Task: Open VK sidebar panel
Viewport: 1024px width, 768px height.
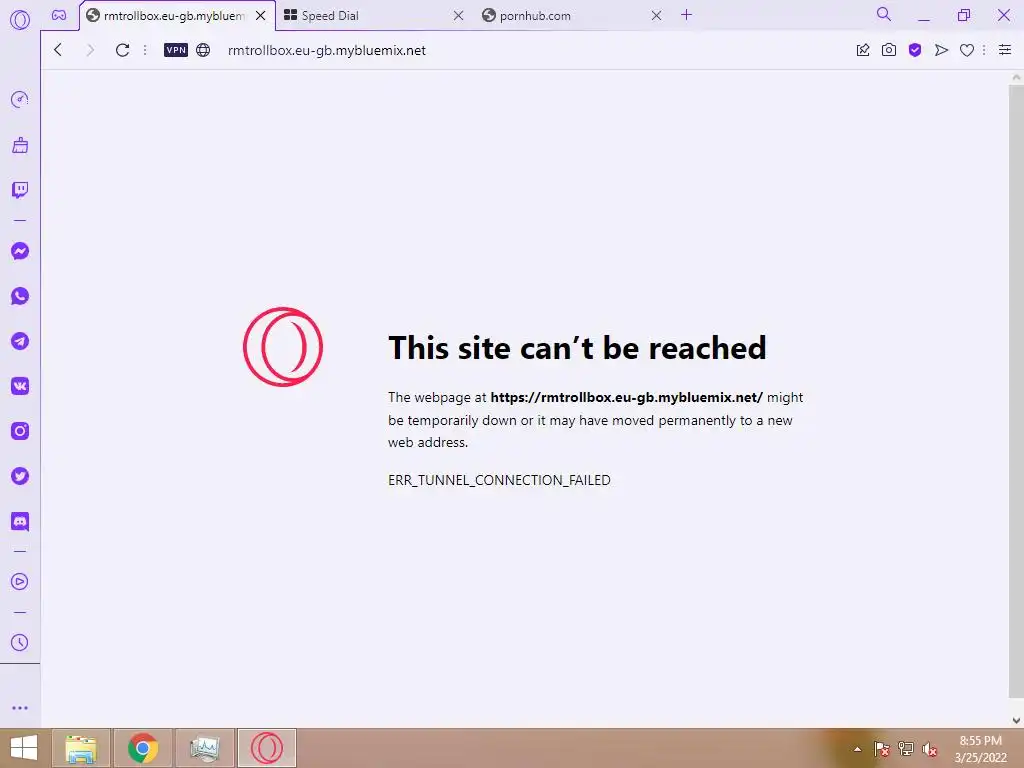Action: click(x=20, y=386)
